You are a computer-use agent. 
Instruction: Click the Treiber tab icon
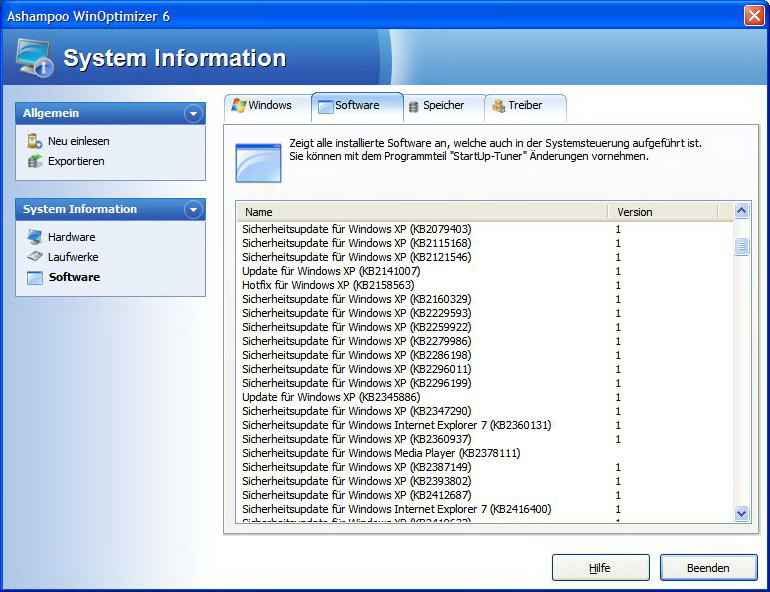[498, 106]
